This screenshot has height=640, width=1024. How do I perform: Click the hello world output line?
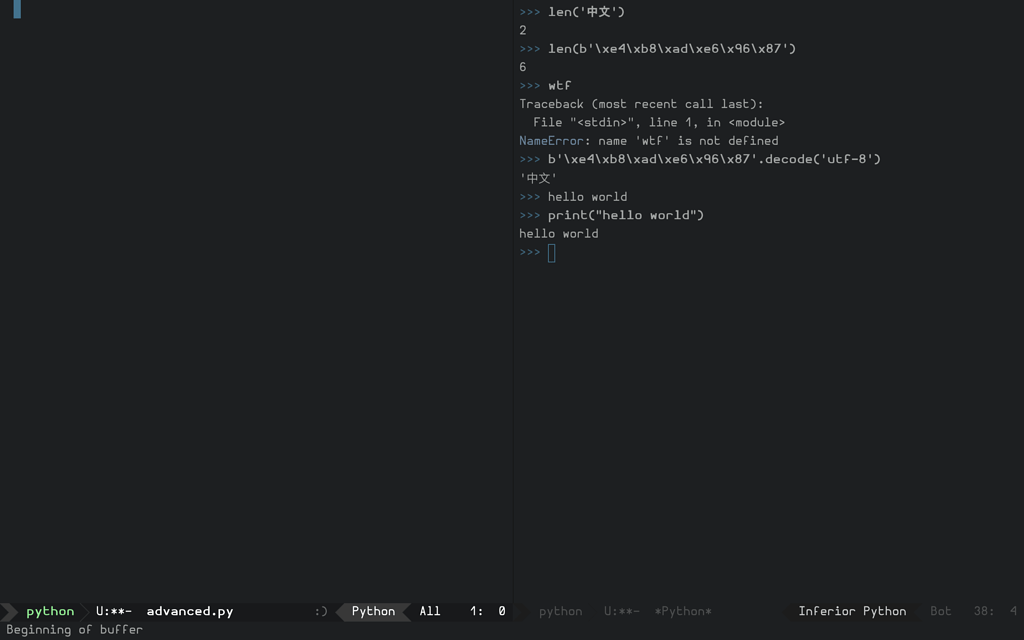coord(558,233)
